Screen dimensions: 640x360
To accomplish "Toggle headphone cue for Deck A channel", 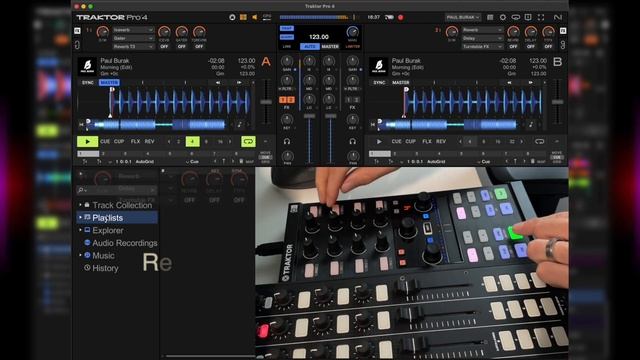I will click(x=287, y=141).
